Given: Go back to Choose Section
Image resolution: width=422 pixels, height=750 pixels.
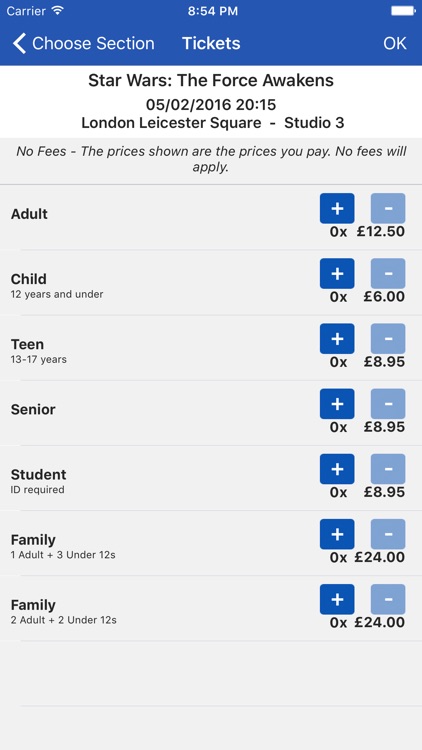Looking at the screenshot, I should [x=83, y=44].
